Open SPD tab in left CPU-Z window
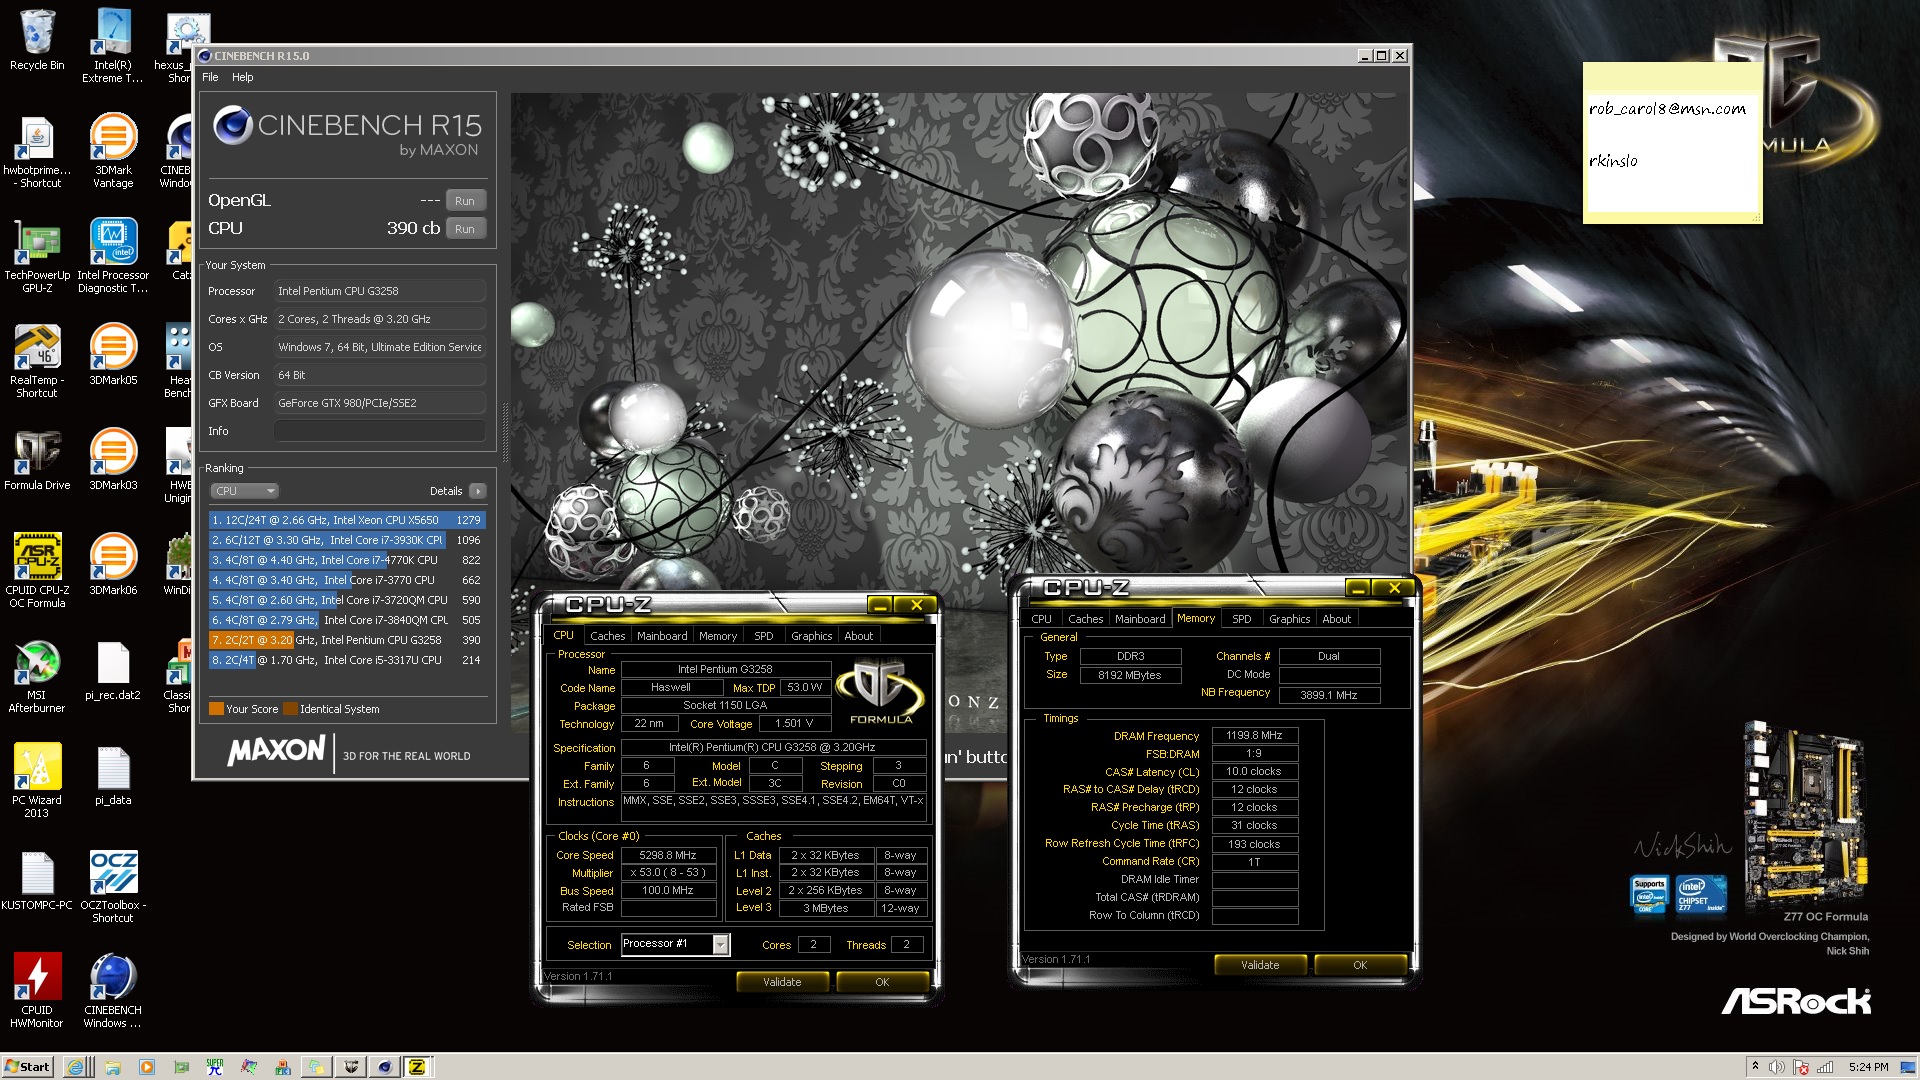Screen dimensions: 1920x1080 (764, 636)
